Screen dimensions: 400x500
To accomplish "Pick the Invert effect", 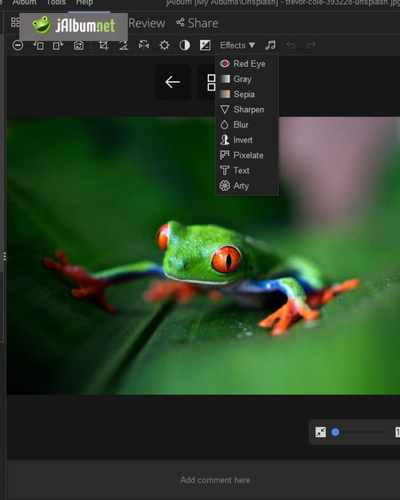I will [x=247, y=140].
